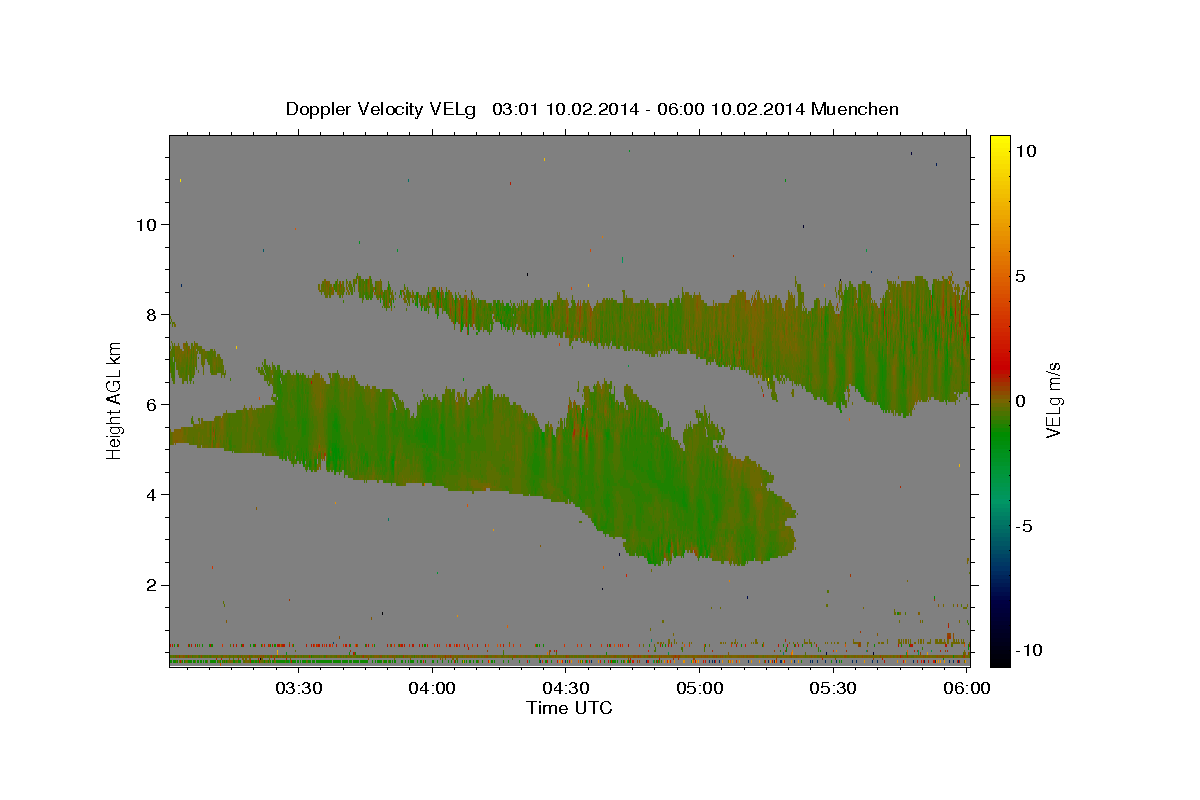Select the 06:00 time tick label
1200x800 pixels.
pos(965,688)
